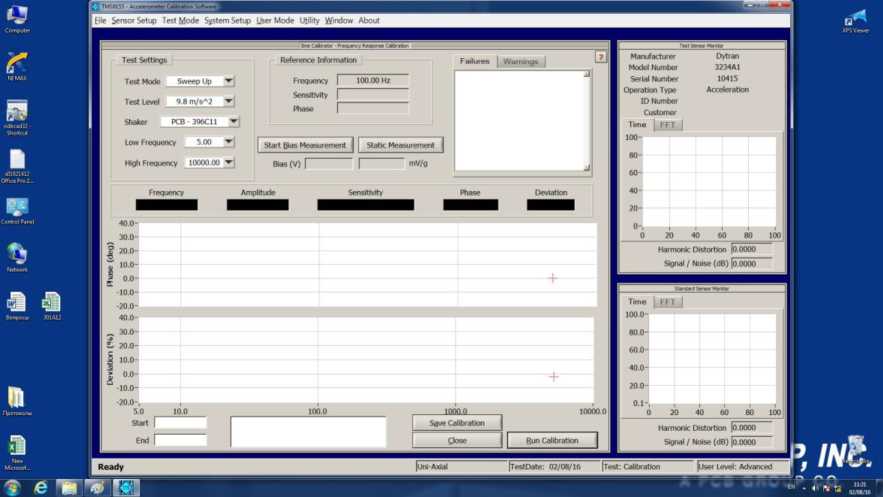Expand the Shaker selection dropdown
Screen dimensions: 883x497
pyautogui.click(x=233, y=122)
